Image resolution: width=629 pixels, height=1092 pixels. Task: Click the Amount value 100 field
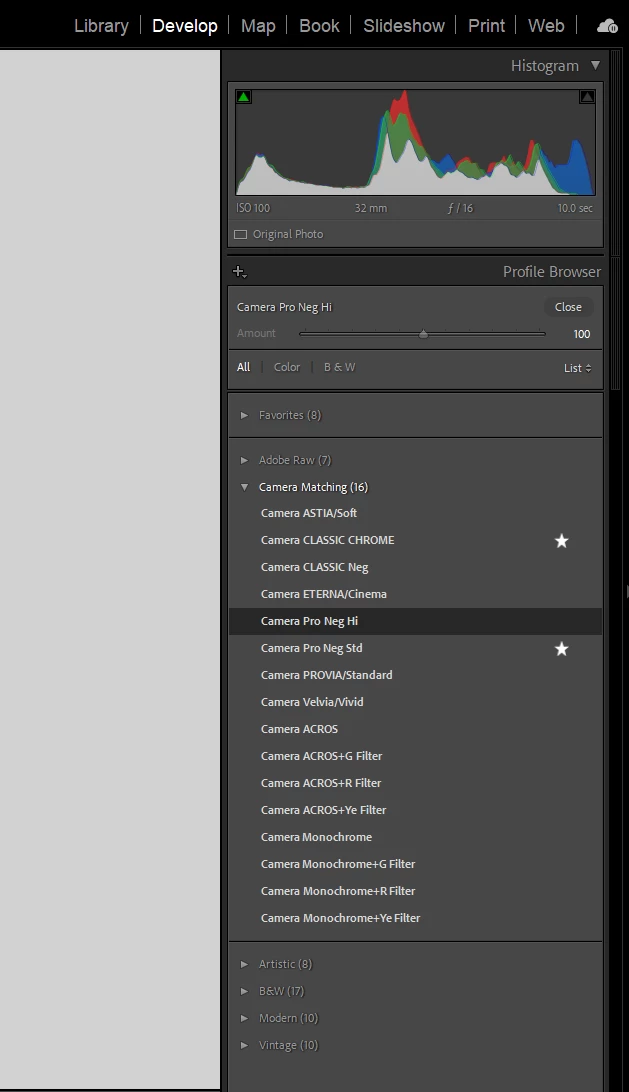coord(582,334)
